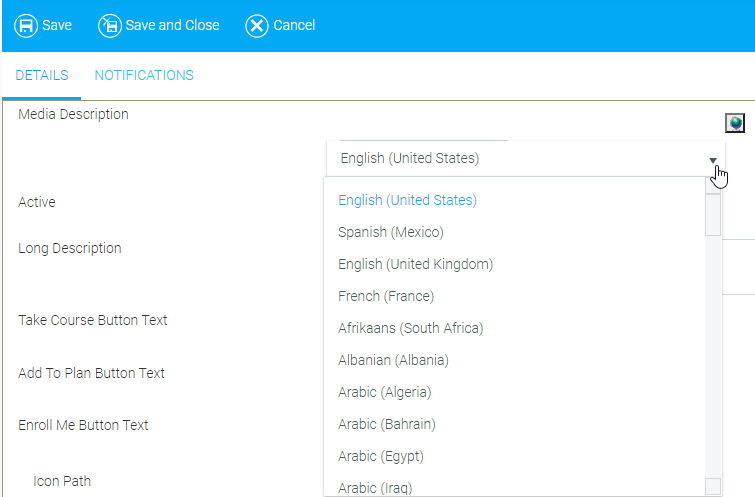This screenshot has height=497, width=755.
Task: Pick Afrikaans (South Africa) option
Action: coord(410,328)
